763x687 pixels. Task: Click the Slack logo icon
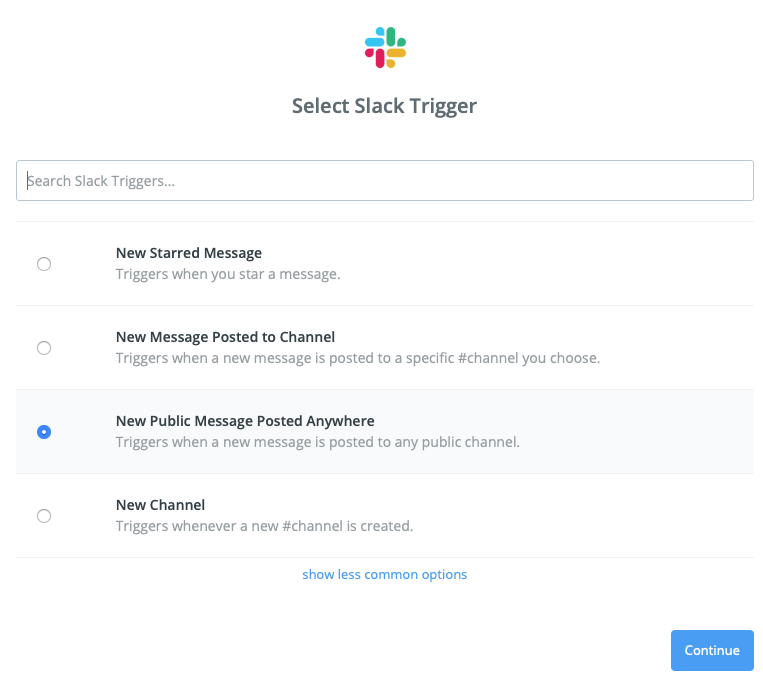click(385, 48)
